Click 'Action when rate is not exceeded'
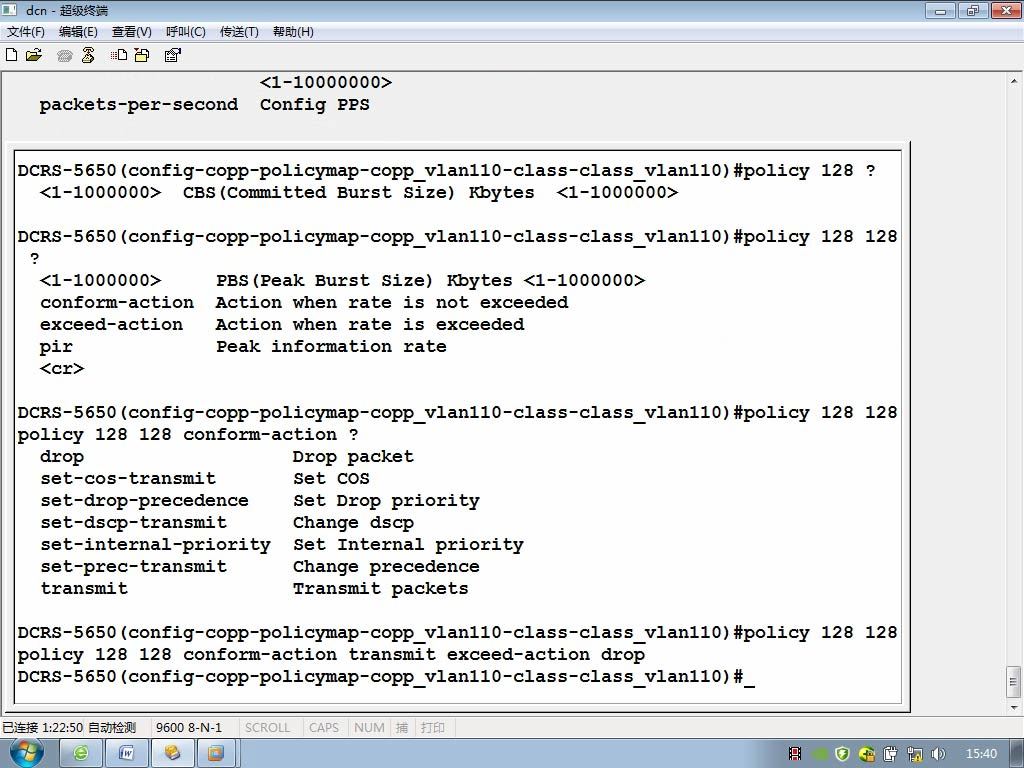The image size is (1024, 768). pyautogui.click(x=392, y=303)
